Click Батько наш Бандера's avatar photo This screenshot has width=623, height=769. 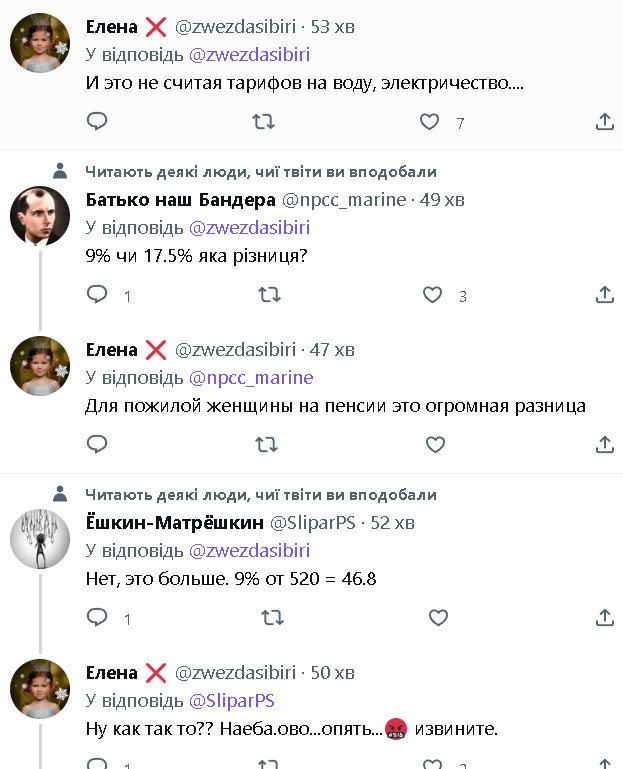pyautogui.click(x=40, y=215)
